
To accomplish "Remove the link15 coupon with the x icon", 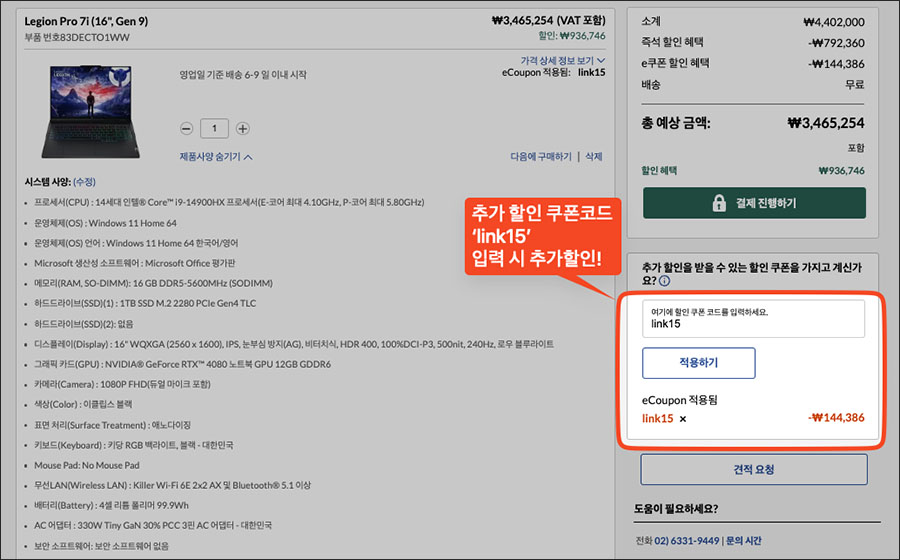I will coord(682,419).
